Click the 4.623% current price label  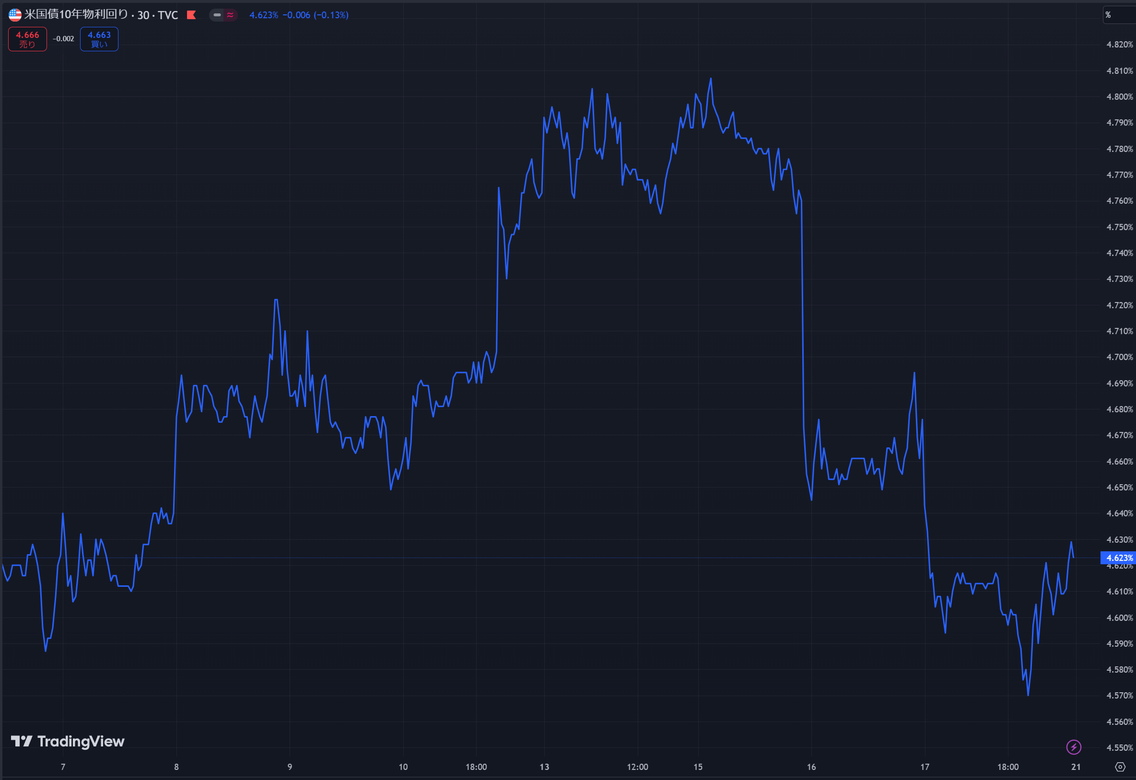(1117, 558)
